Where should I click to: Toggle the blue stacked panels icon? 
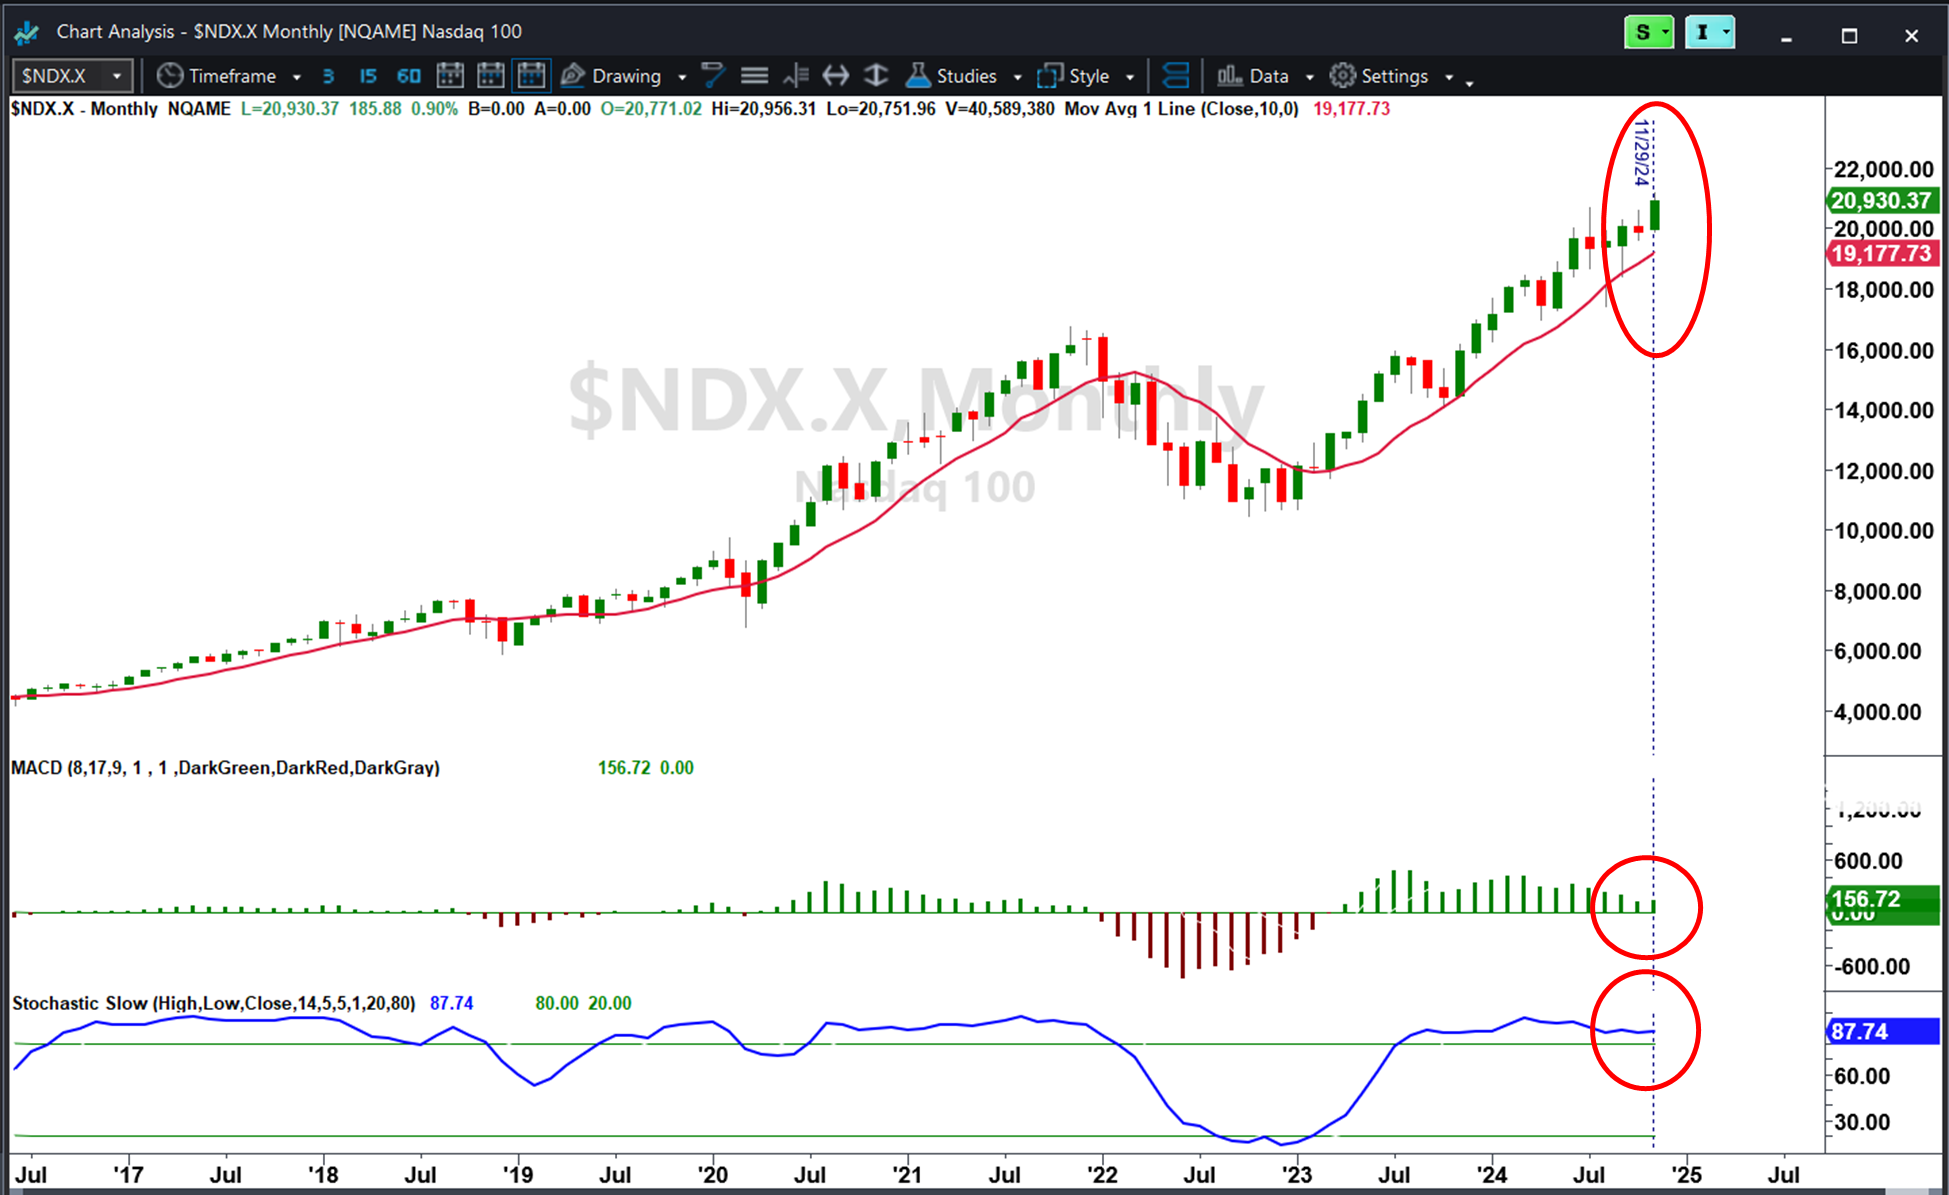[1177, 76]
